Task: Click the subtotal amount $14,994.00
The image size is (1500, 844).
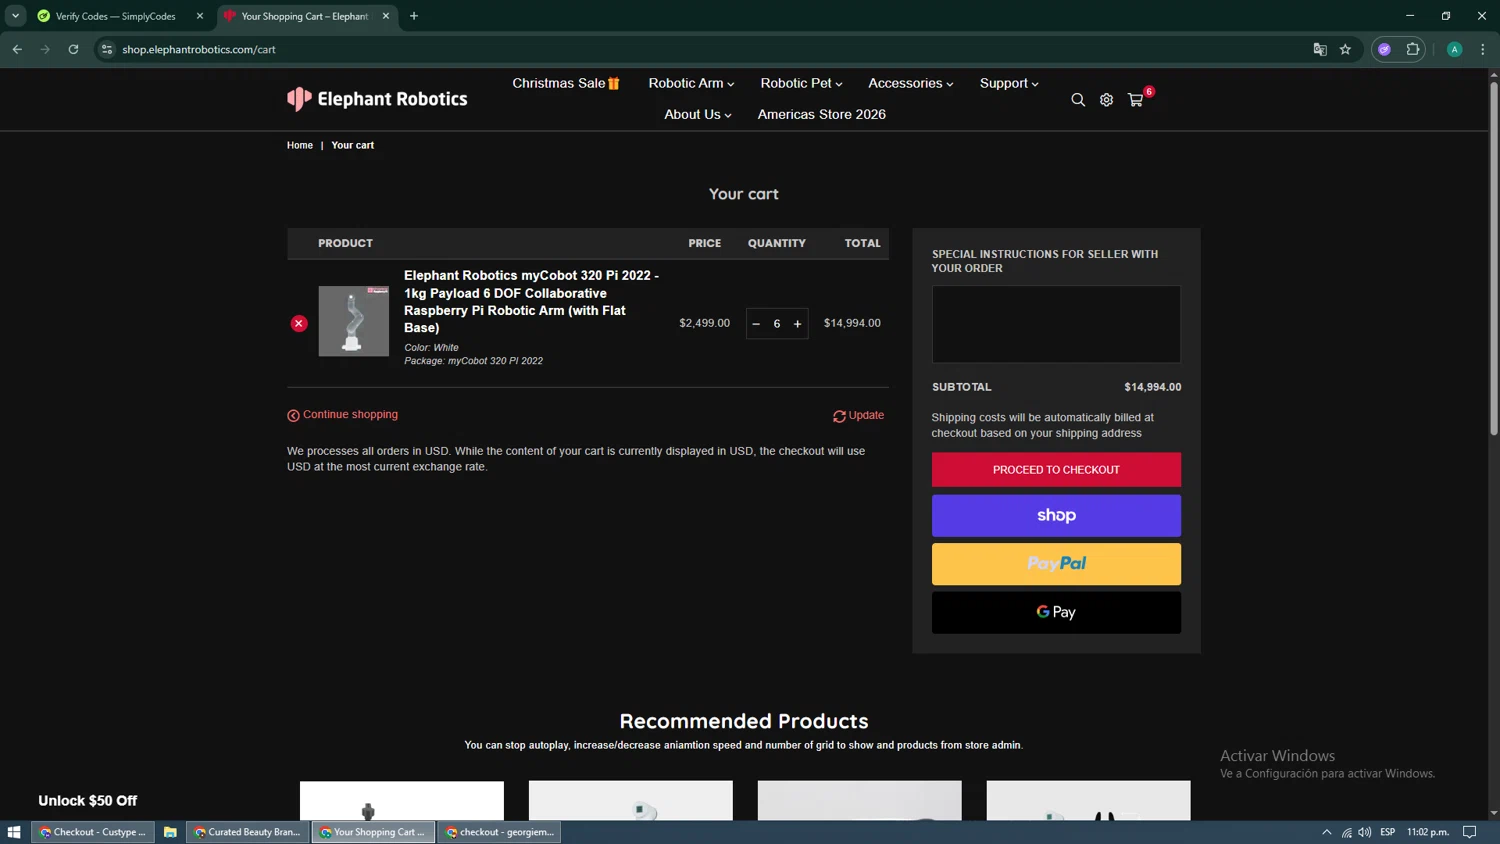Action: tap(1152, 387)
